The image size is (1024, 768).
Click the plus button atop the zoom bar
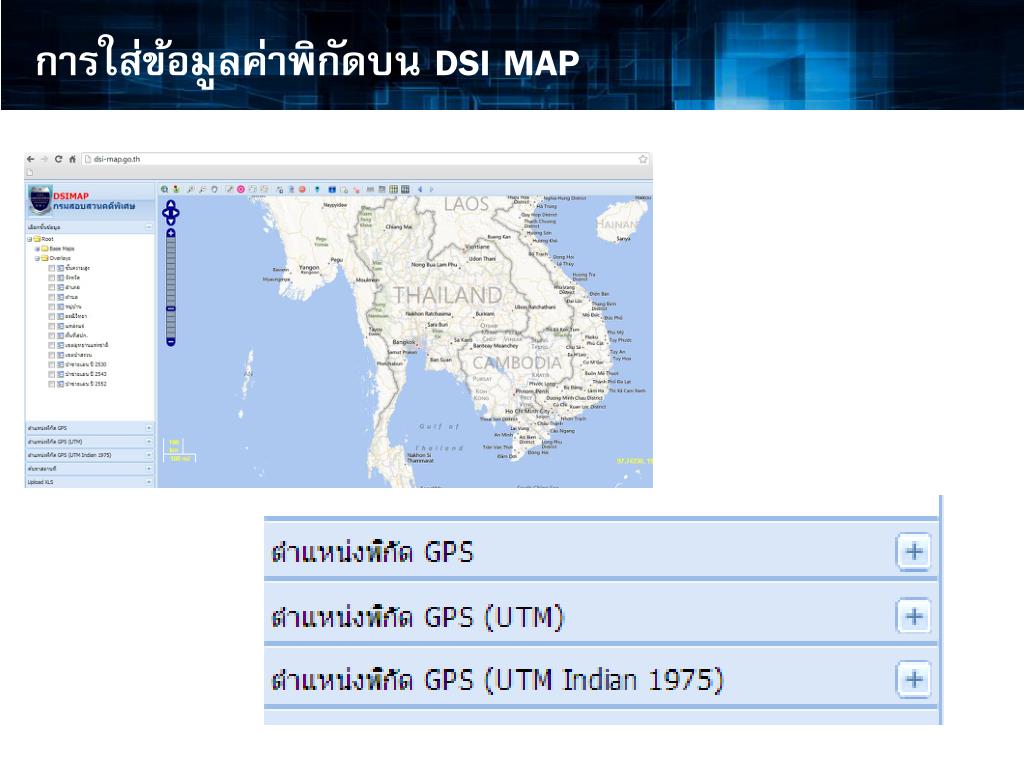170,233
